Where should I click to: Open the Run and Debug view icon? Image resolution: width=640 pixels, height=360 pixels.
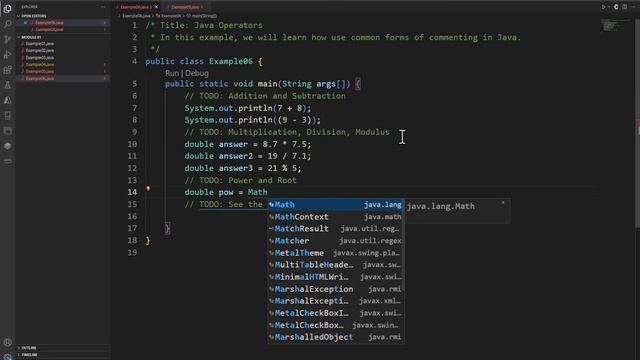(7, 55)
